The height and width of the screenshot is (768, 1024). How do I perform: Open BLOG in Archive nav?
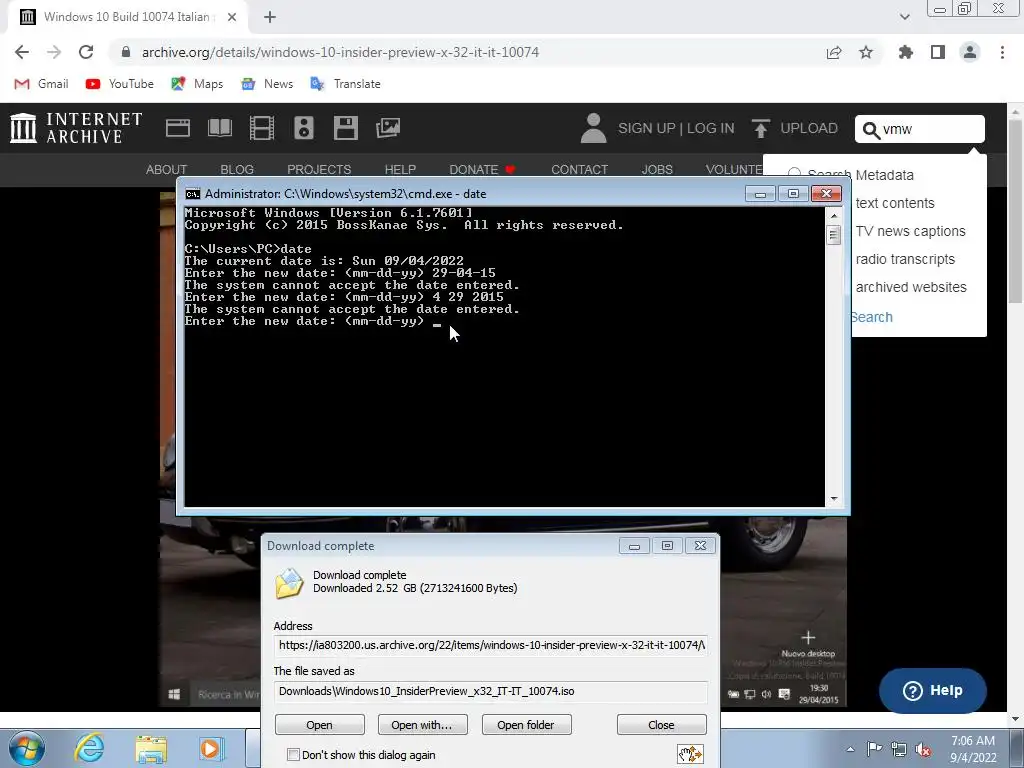(237, 170)
